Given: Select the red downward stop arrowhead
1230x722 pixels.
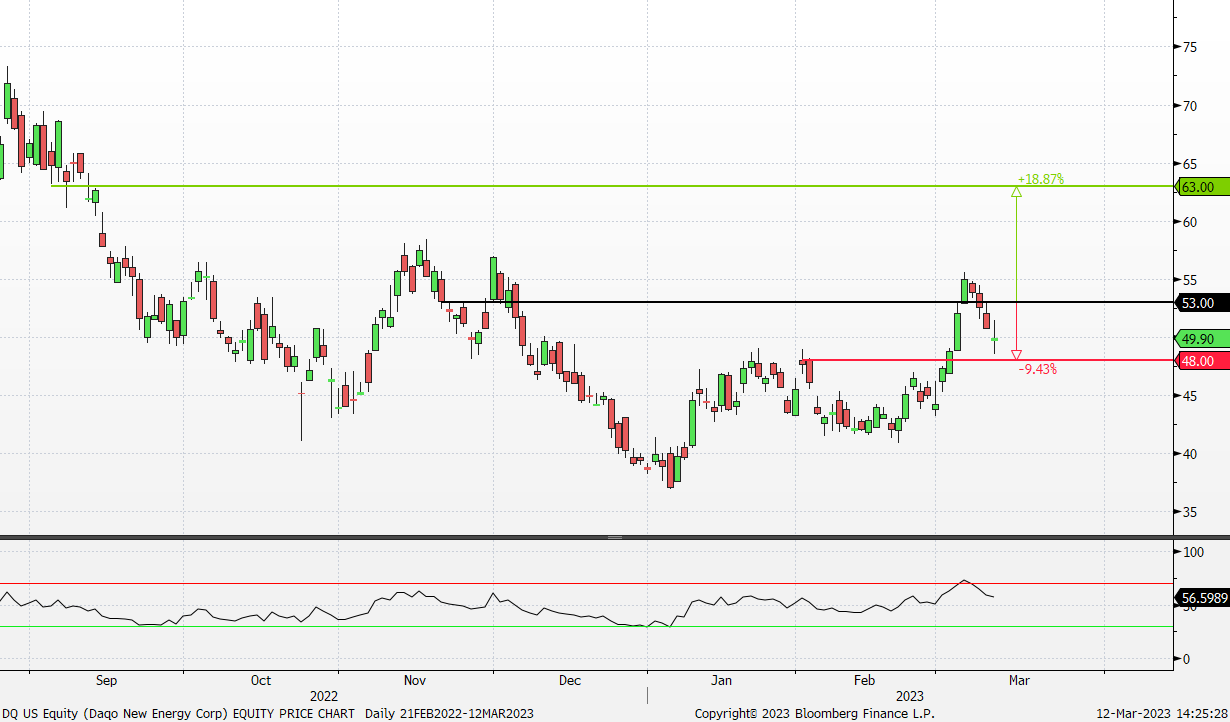Looking at the screenshot, I should pos(1017,354).
